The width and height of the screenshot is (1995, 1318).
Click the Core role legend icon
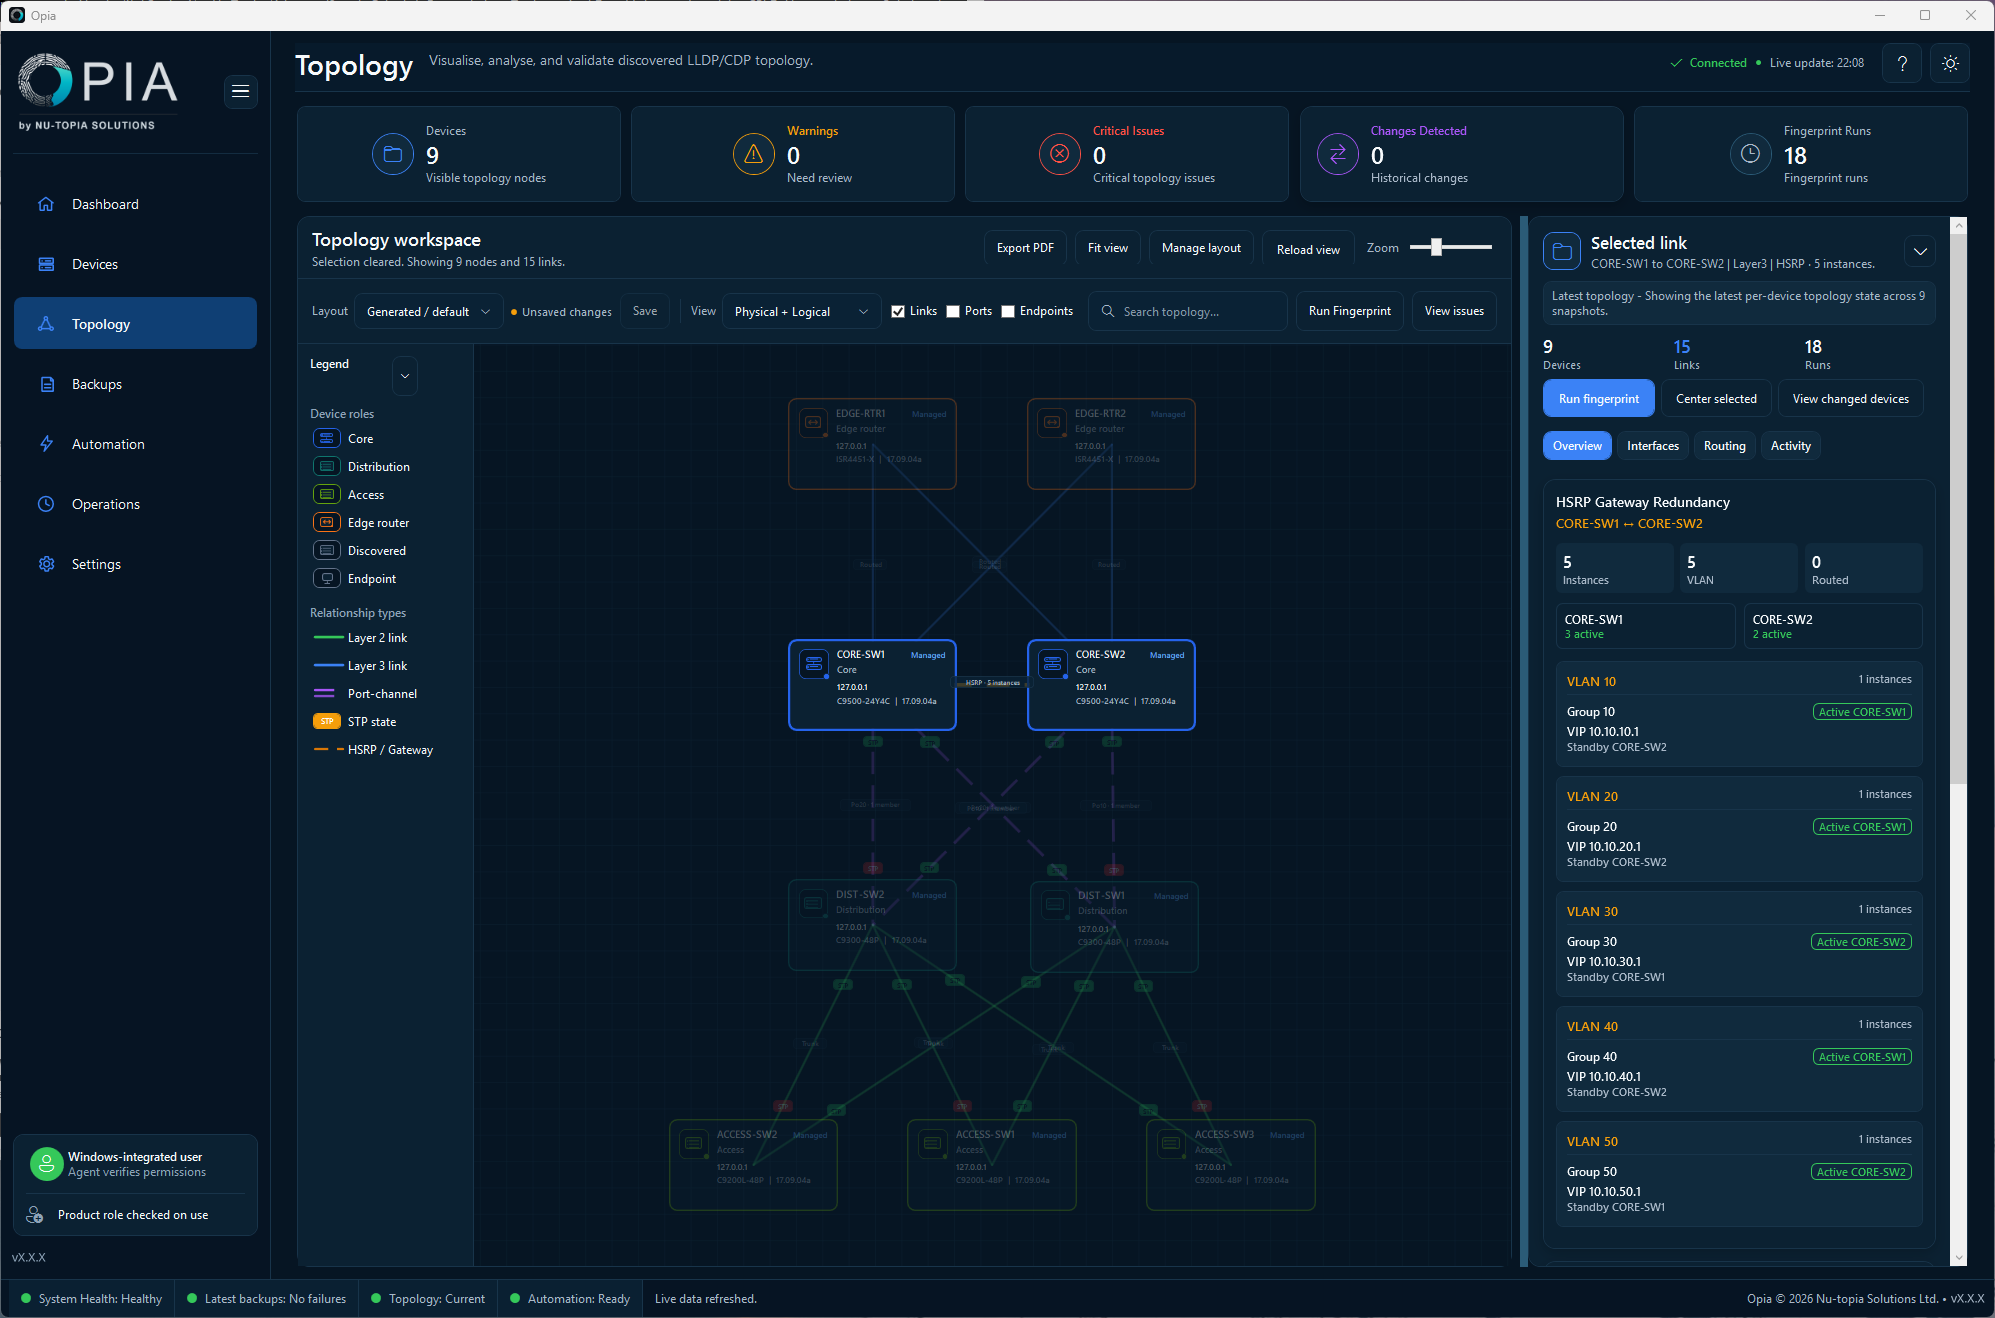pyautogui.click(x=327, y=439)
